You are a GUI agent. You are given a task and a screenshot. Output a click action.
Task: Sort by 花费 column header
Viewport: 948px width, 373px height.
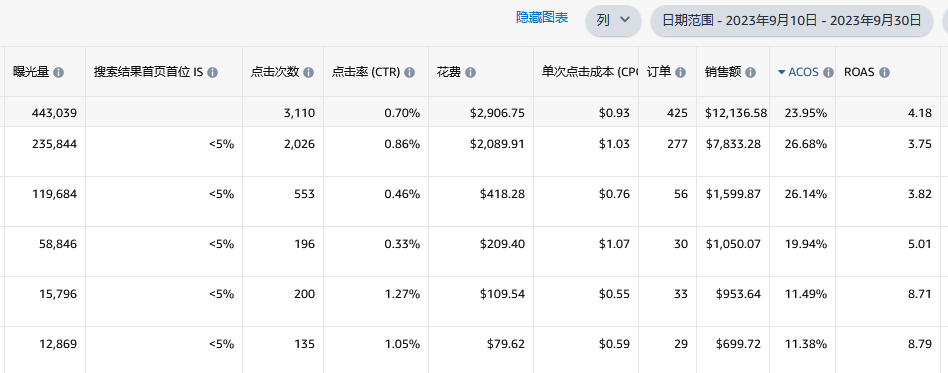(449, 73)
